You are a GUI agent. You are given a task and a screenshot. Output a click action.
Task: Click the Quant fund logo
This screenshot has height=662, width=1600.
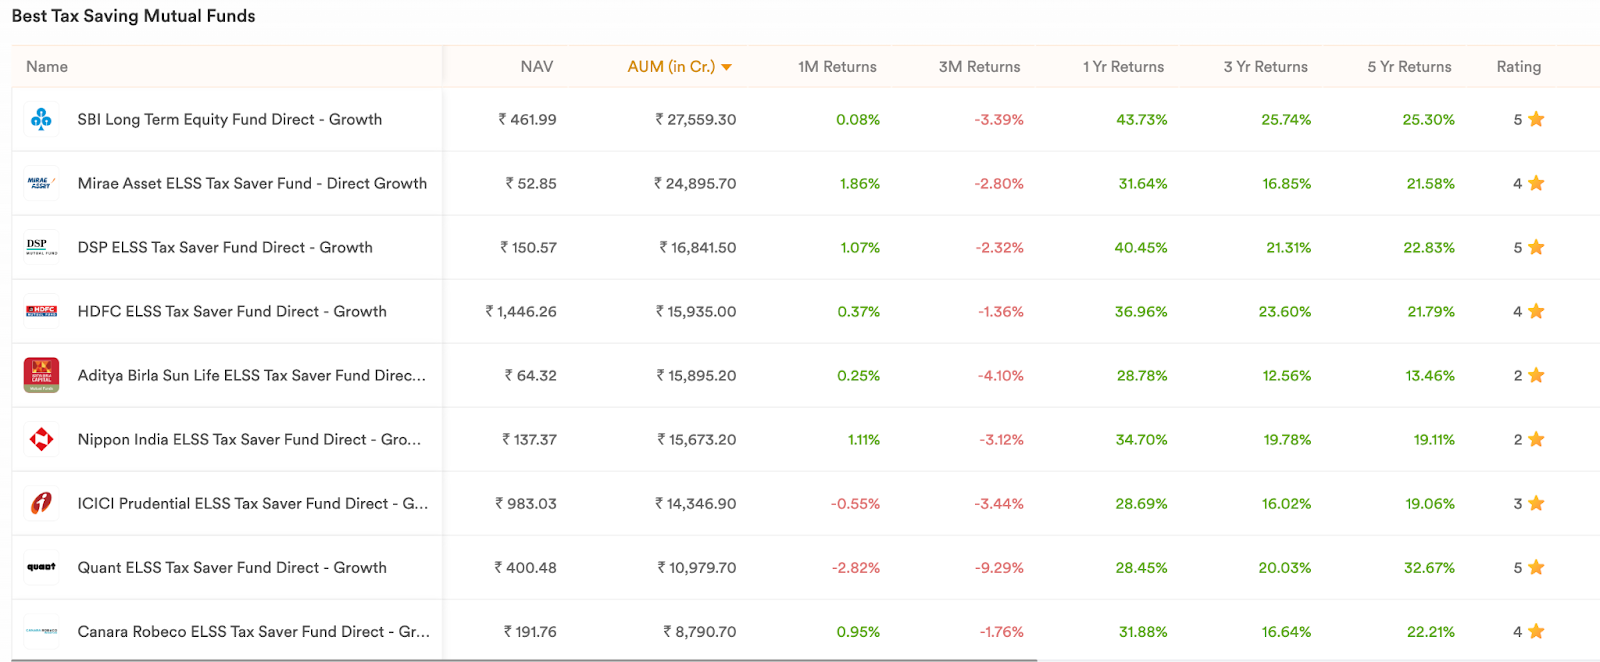tap(41, 567)
